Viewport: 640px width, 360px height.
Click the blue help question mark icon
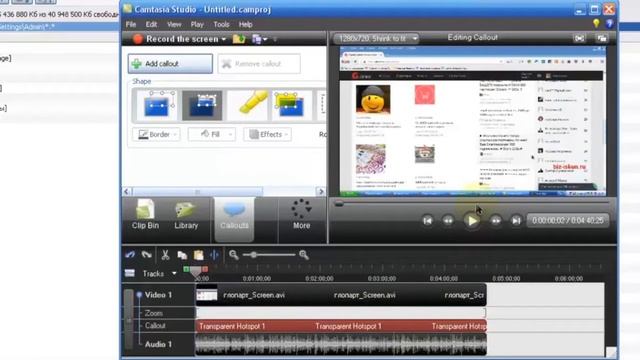tap(609, 24)
